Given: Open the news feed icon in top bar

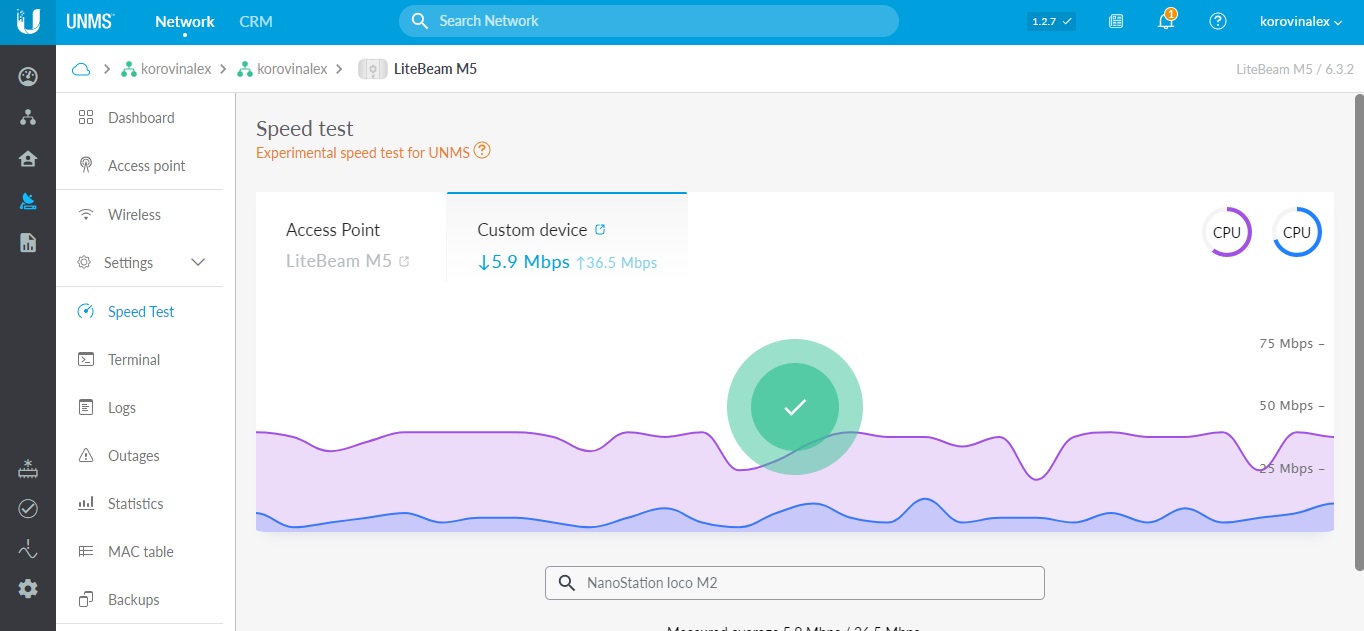Looking at the screenshot, I should pos(1117,21).
